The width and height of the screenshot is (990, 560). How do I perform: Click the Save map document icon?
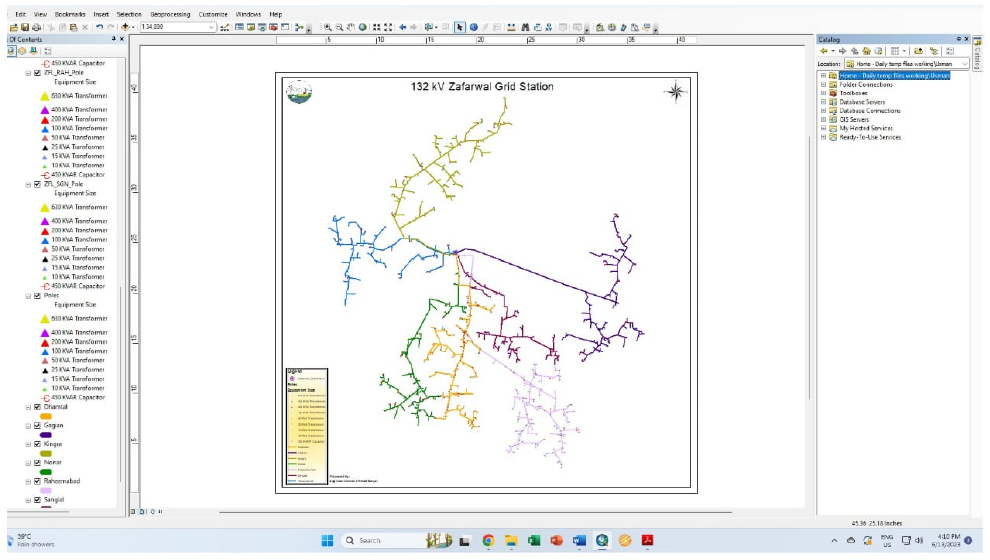tap(24, 27)
